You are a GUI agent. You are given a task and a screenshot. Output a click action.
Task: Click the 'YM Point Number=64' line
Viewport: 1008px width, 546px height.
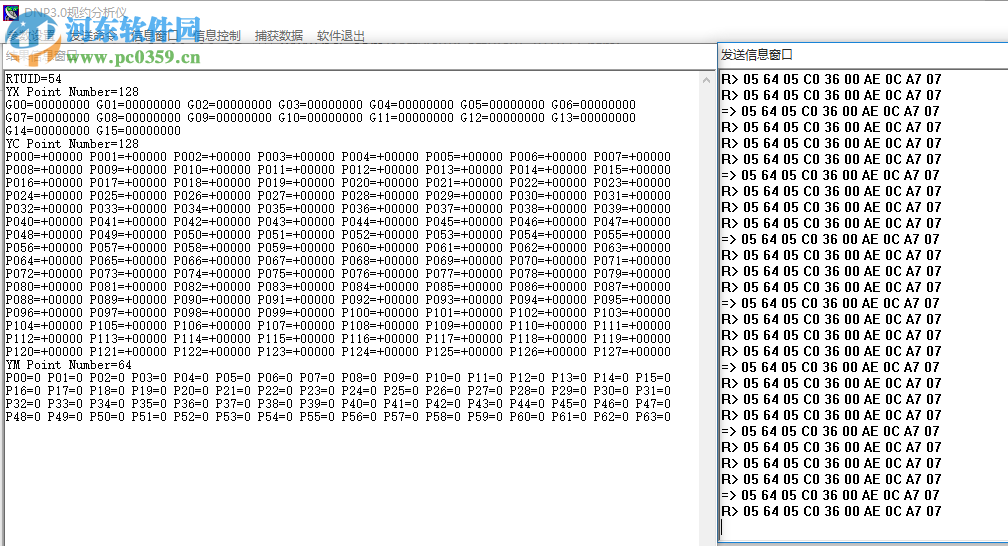(69, 365)
